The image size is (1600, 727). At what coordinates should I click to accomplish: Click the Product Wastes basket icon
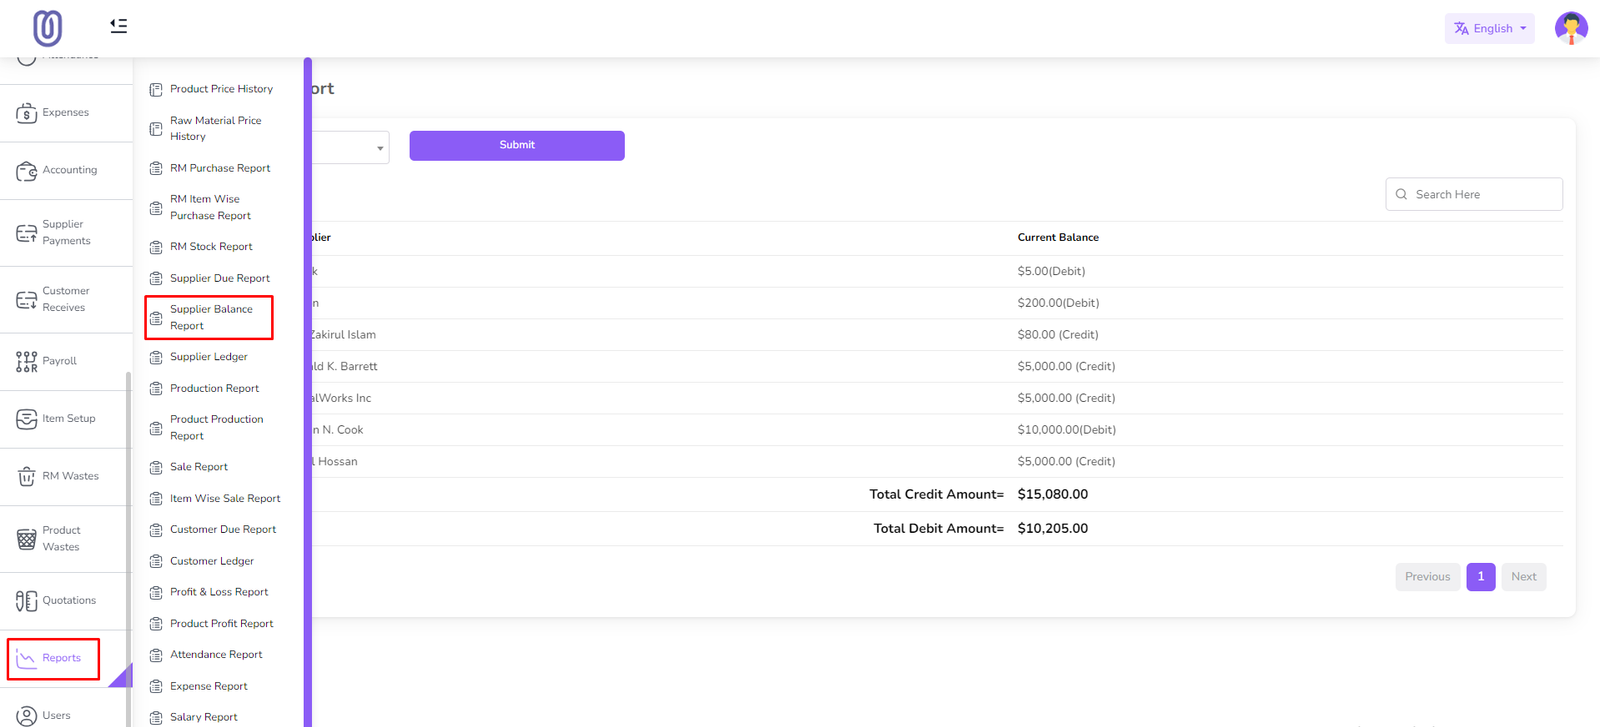[27, 539]
